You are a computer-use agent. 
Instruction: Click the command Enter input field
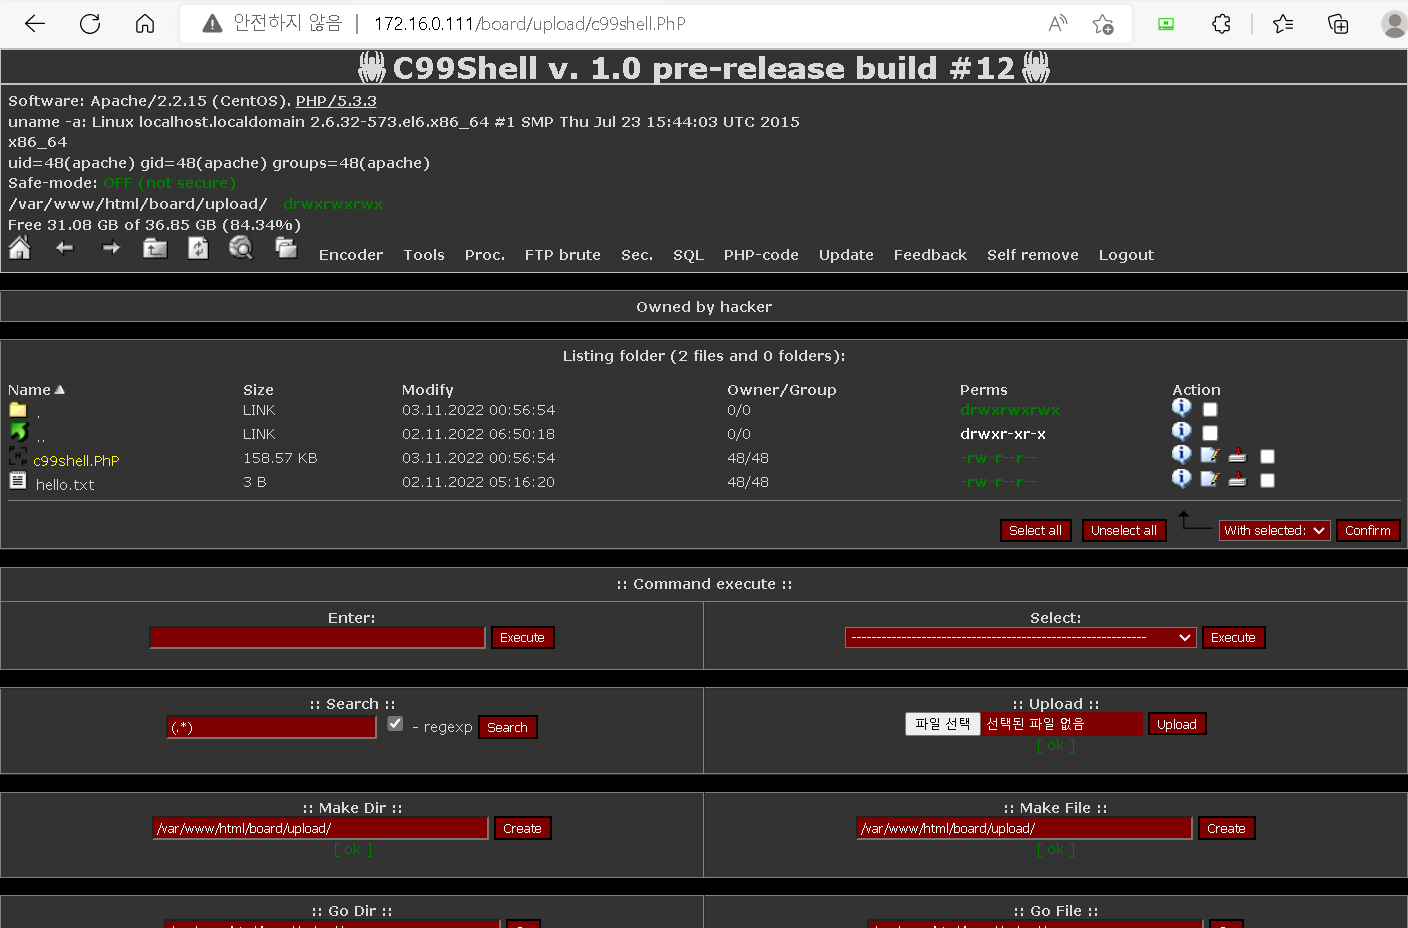[x=318, y=638]
